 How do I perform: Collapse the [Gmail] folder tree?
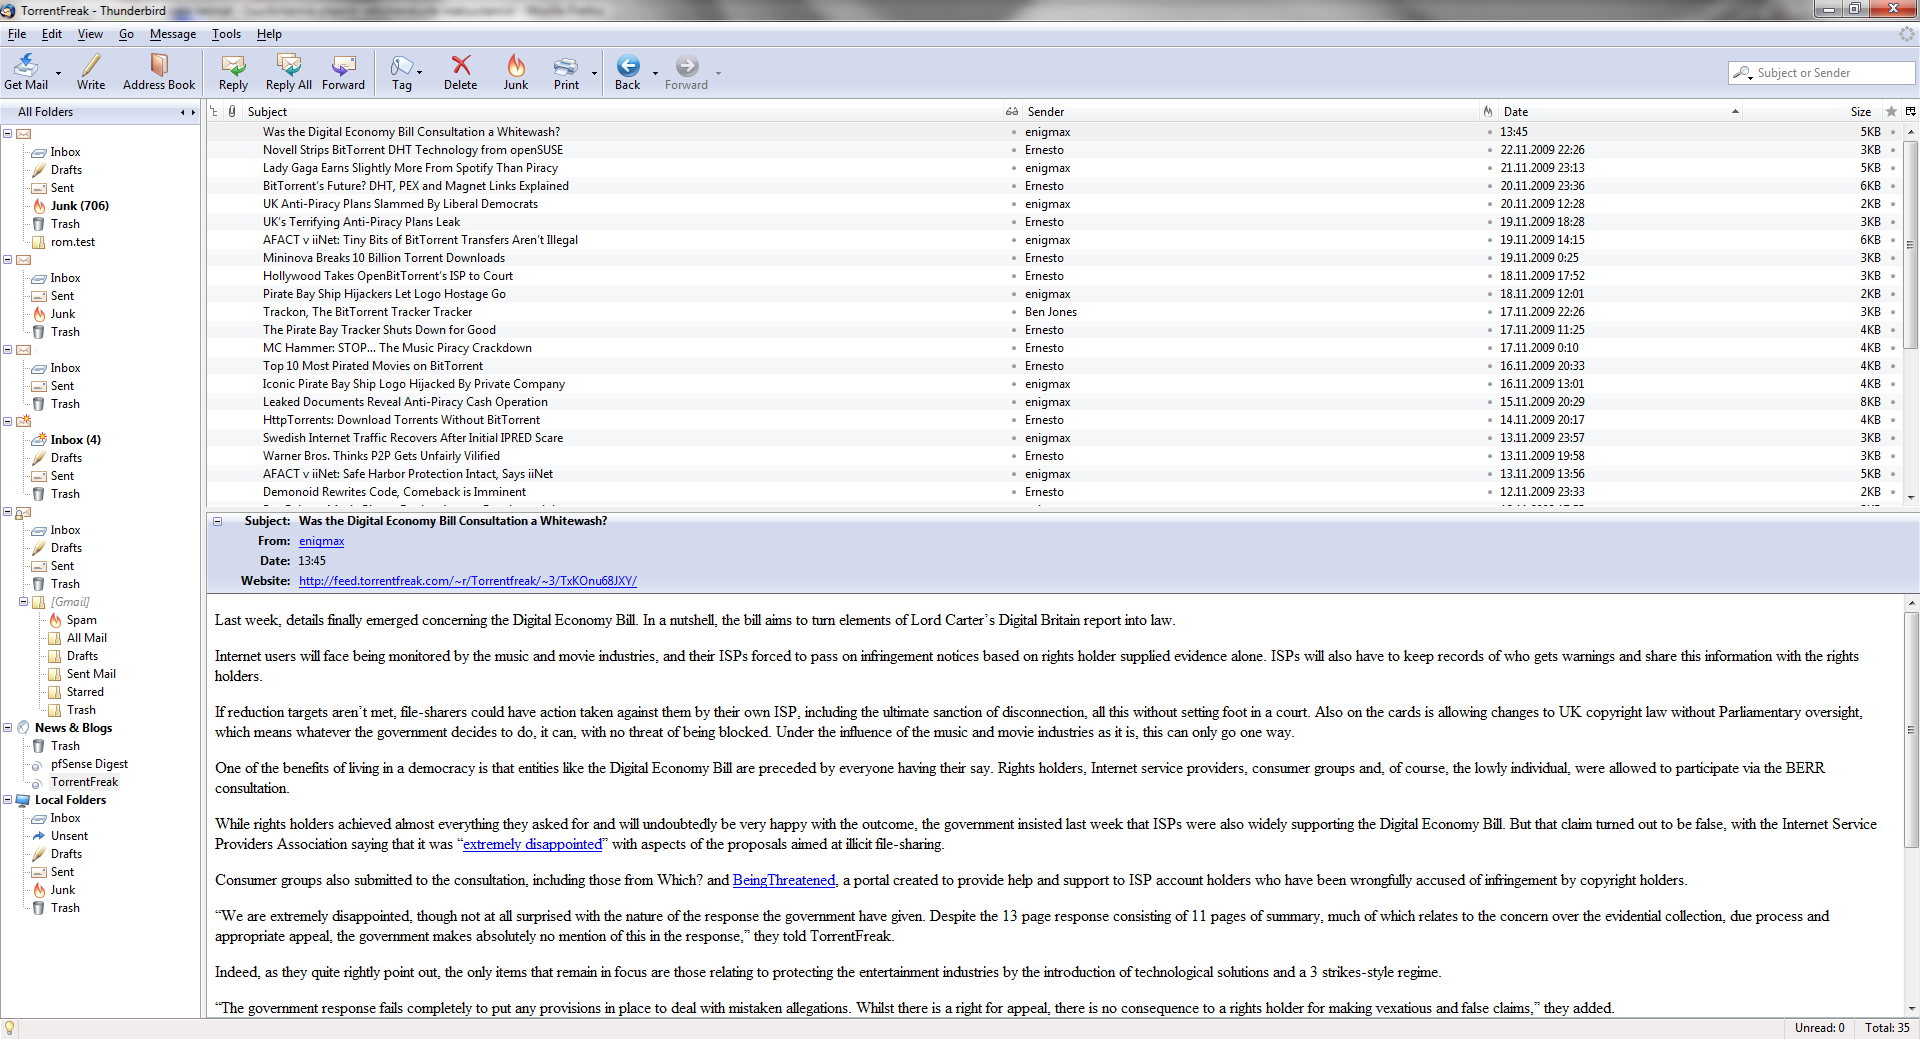coord(23,602)
